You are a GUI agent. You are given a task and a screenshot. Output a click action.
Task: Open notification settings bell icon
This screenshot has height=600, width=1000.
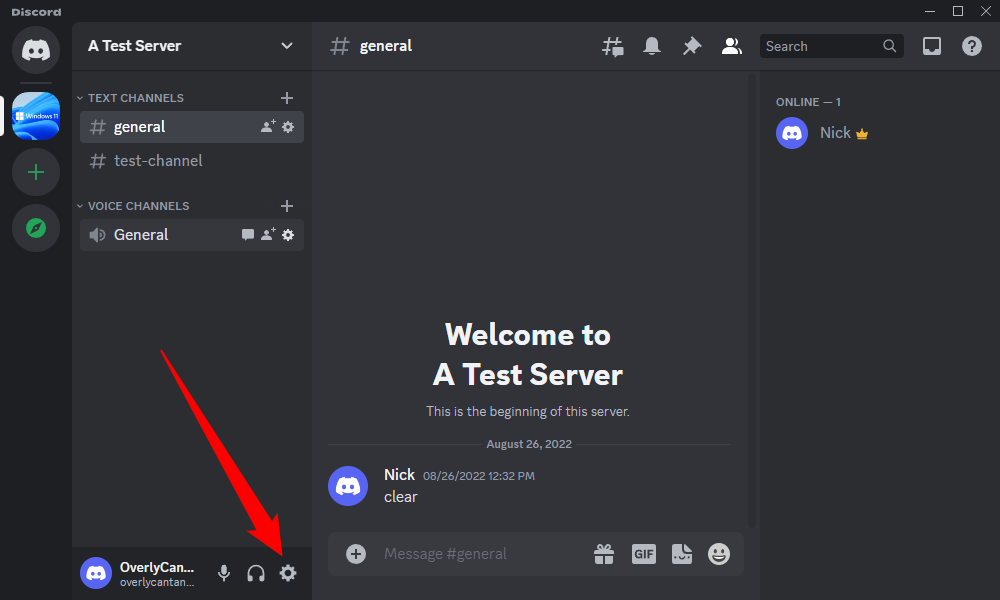click(652, 46)
